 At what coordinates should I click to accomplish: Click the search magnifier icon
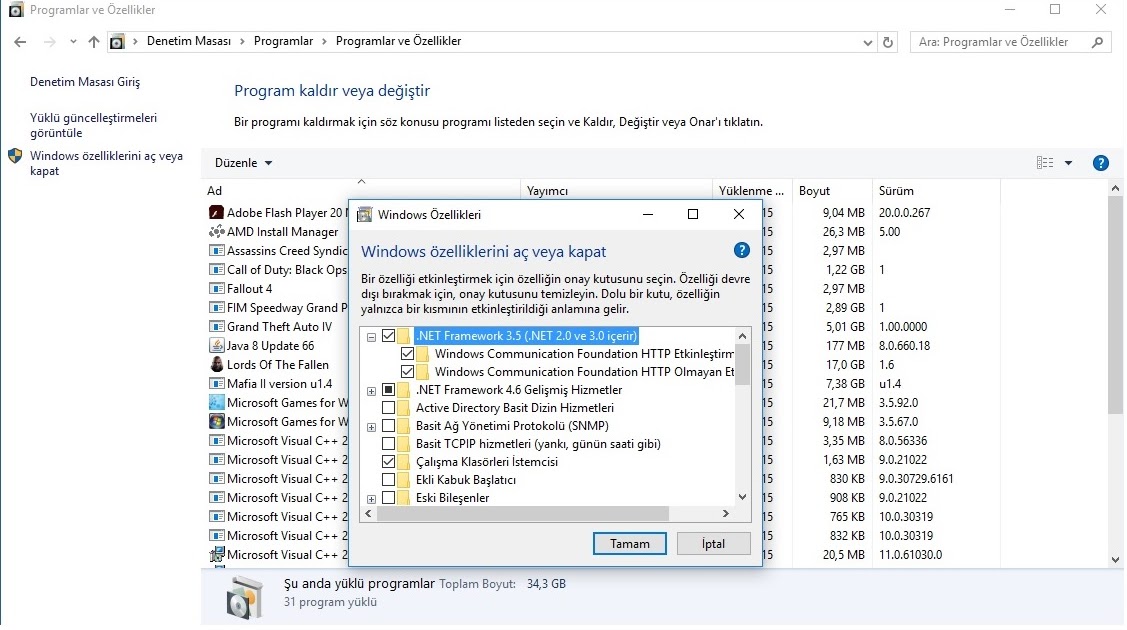(x=1098, y=42)
